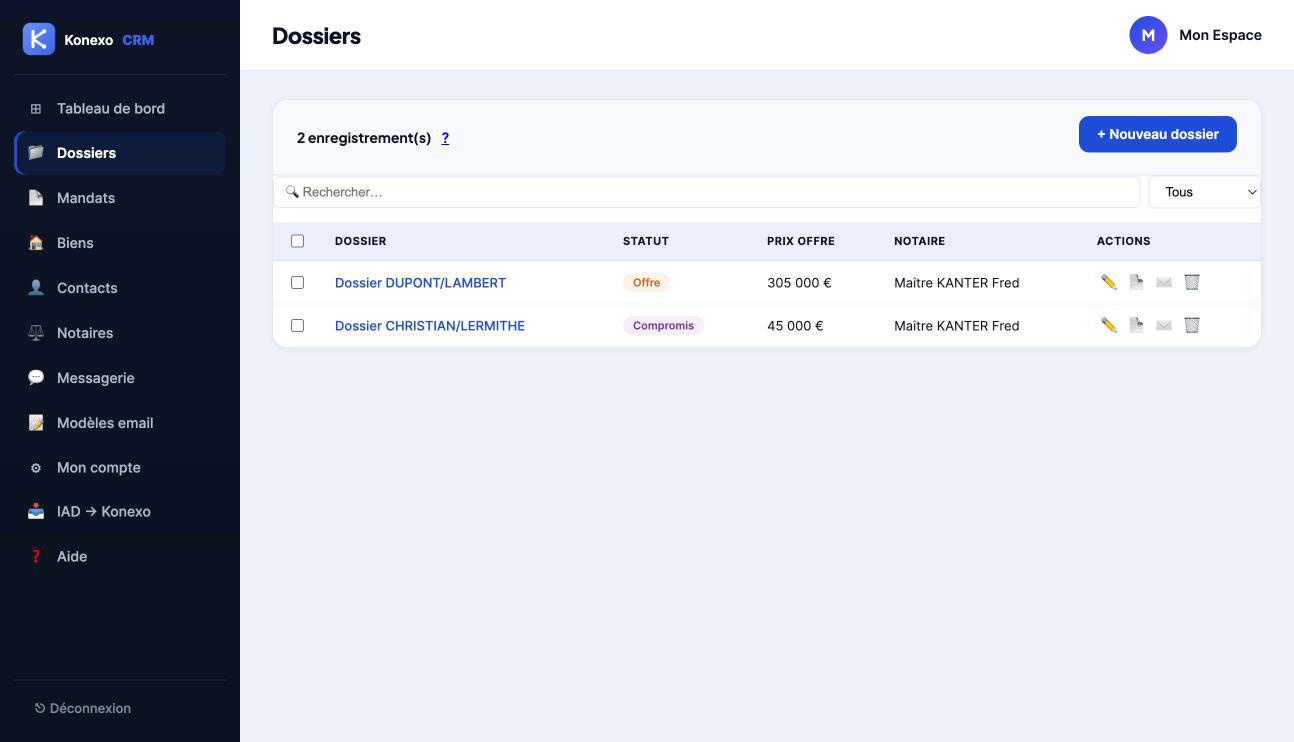Viewport: 1294px width, 742px height.
Task: Open the Aide help page
Action: 120,557
